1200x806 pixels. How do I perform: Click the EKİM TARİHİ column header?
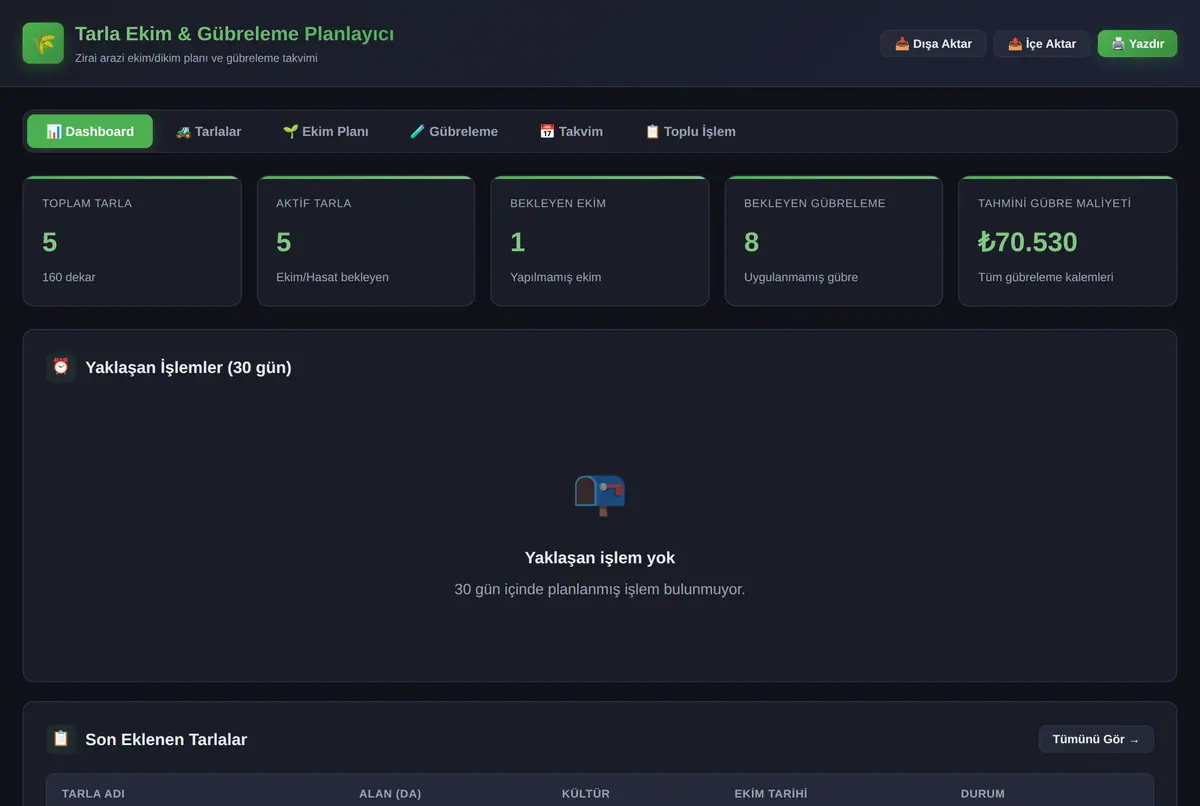[x=771, y=794]
